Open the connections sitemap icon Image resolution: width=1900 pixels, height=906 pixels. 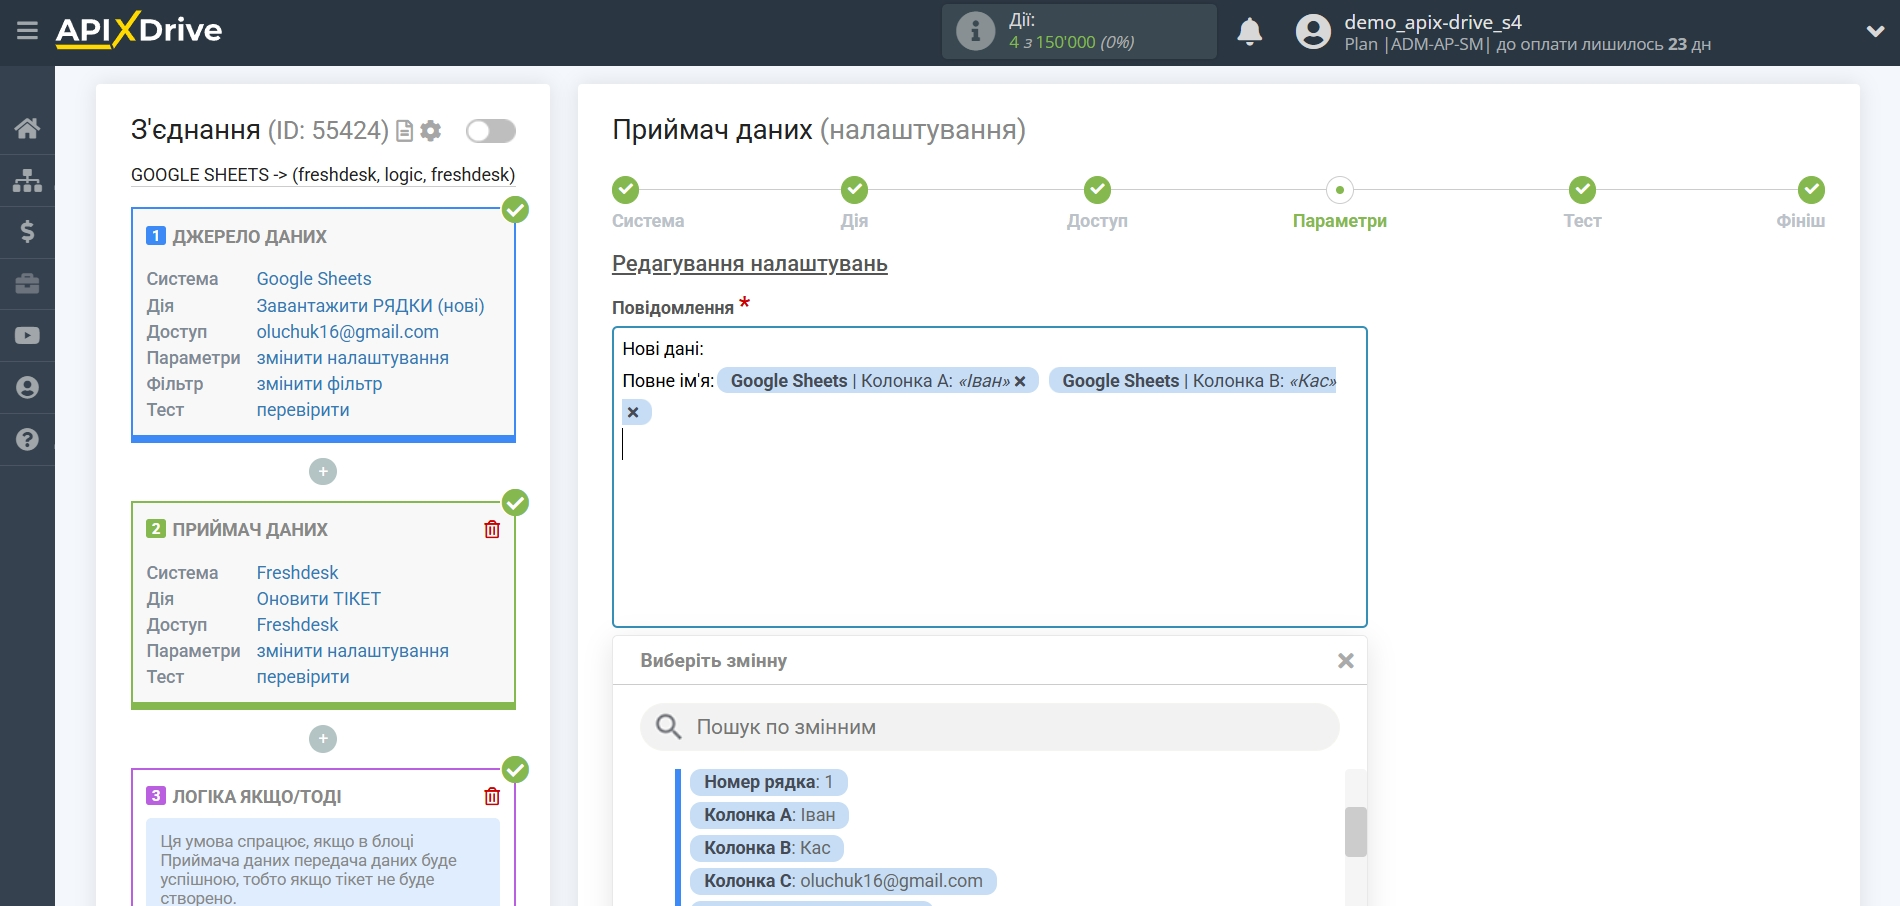tap(27, 180)
